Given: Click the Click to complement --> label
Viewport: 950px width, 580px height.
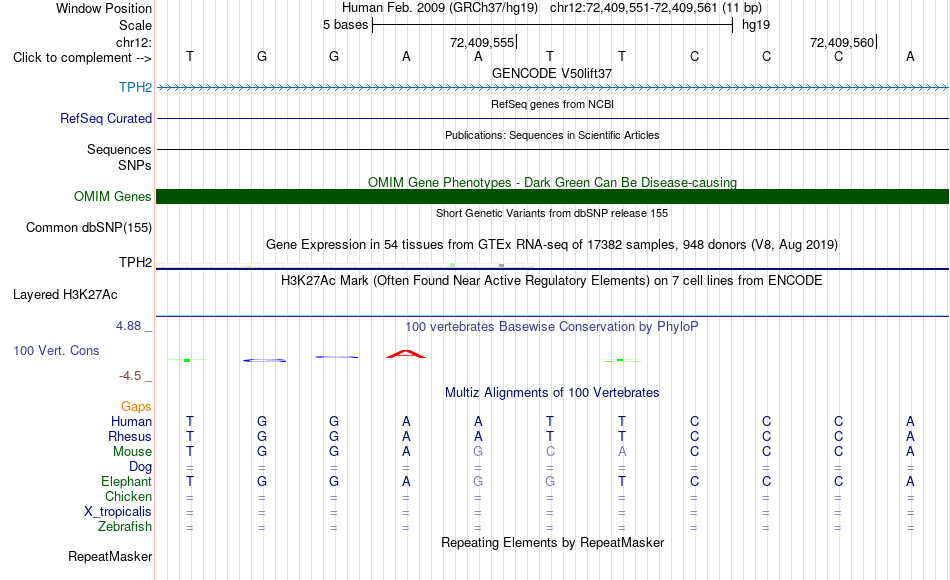Looking at the screenshot, I should pos(82,58).
